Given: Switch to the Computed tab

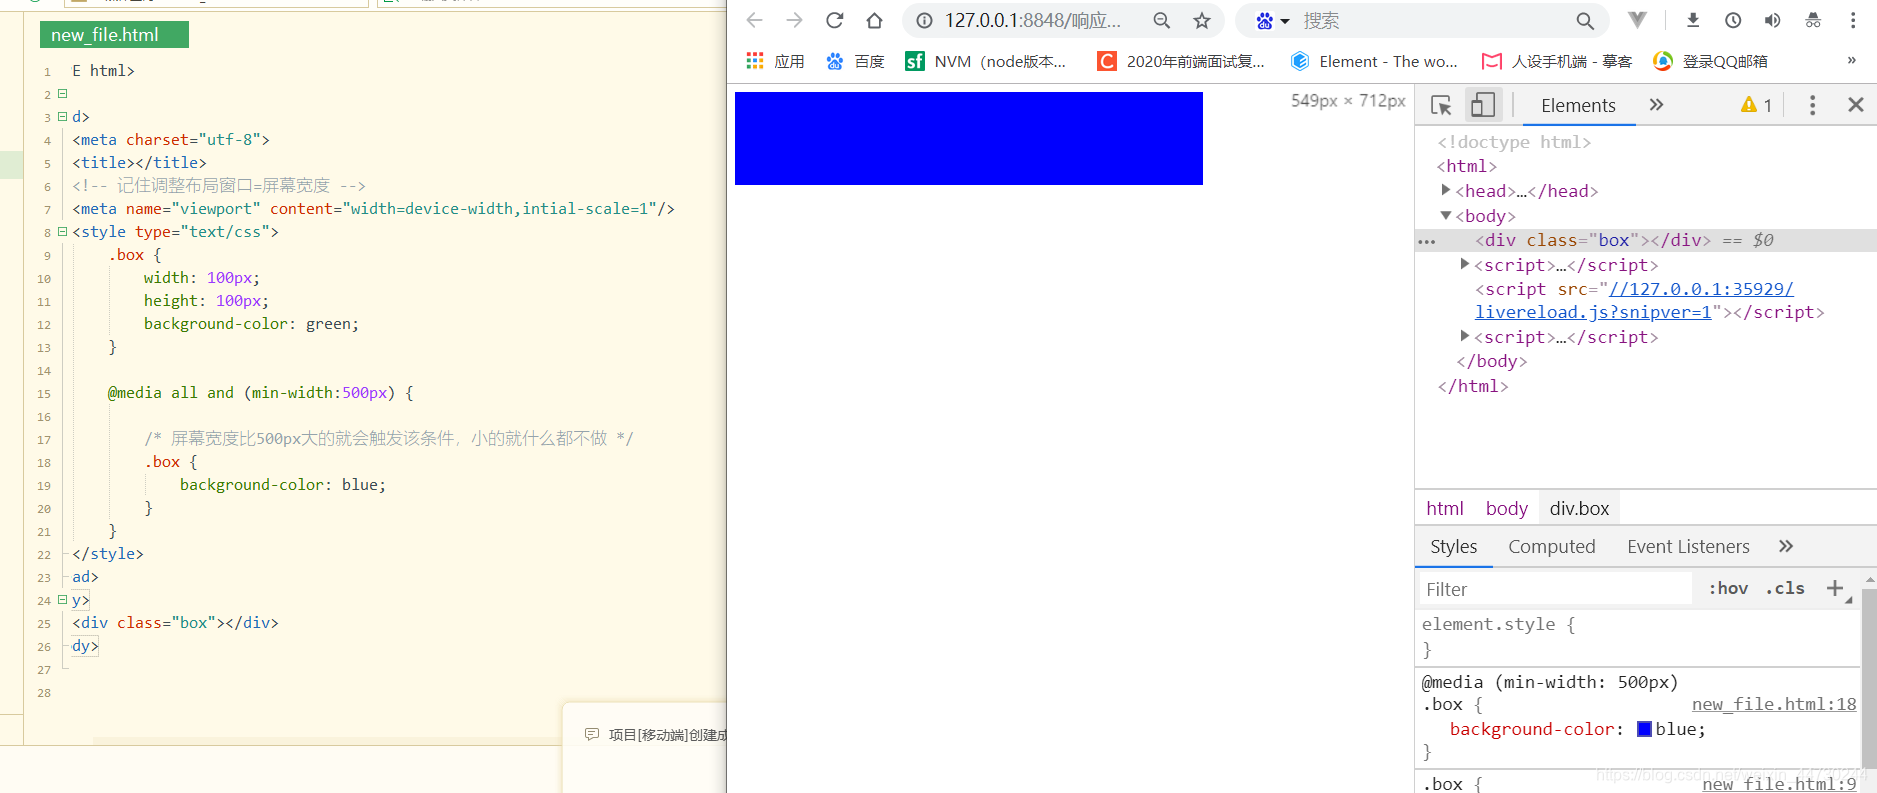Looking at the screenshot, I should (1552, 547).
